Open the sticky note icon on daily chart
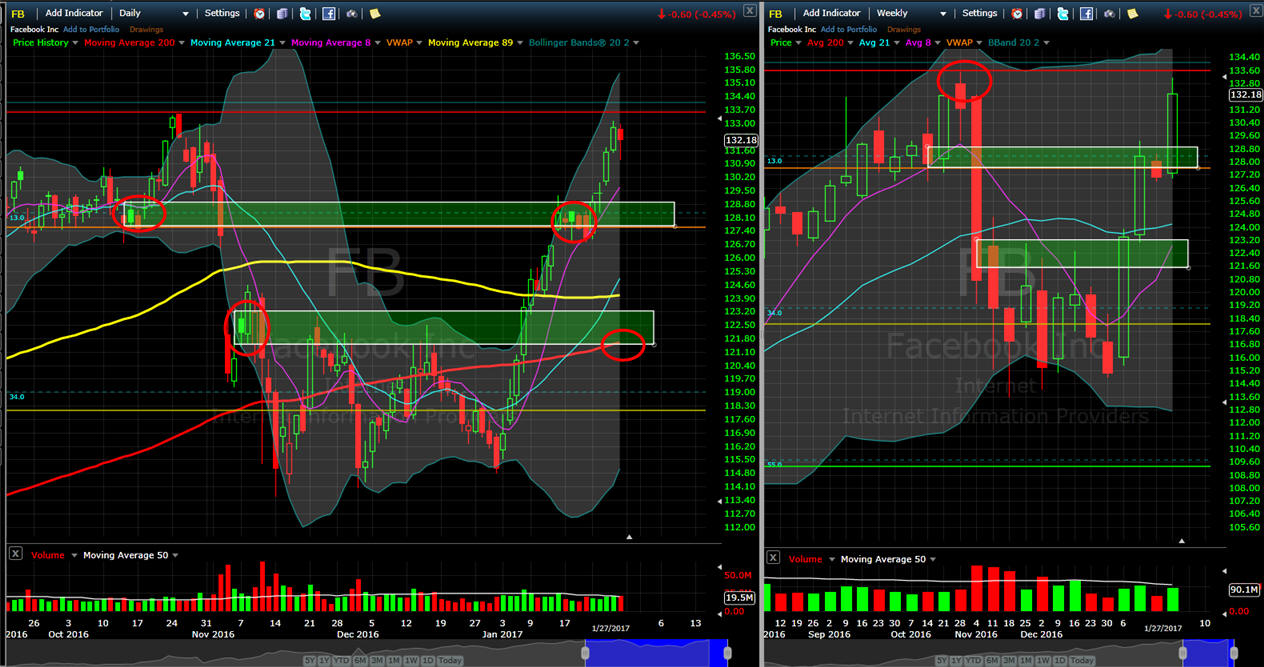The width and height of the screenshot is (1264, 667). [375, 14]
